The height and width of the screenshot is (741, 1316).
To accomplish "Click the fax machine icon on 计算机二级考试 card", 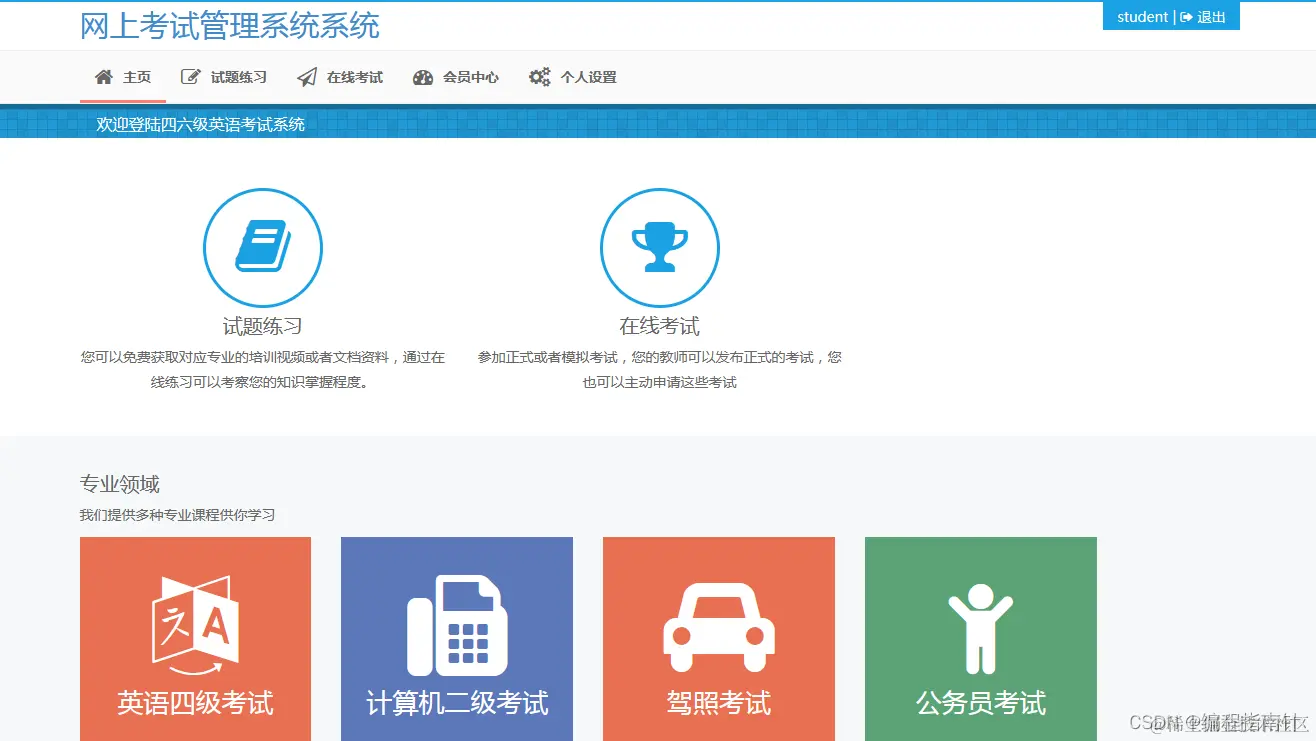I will [x=457, y=625].
